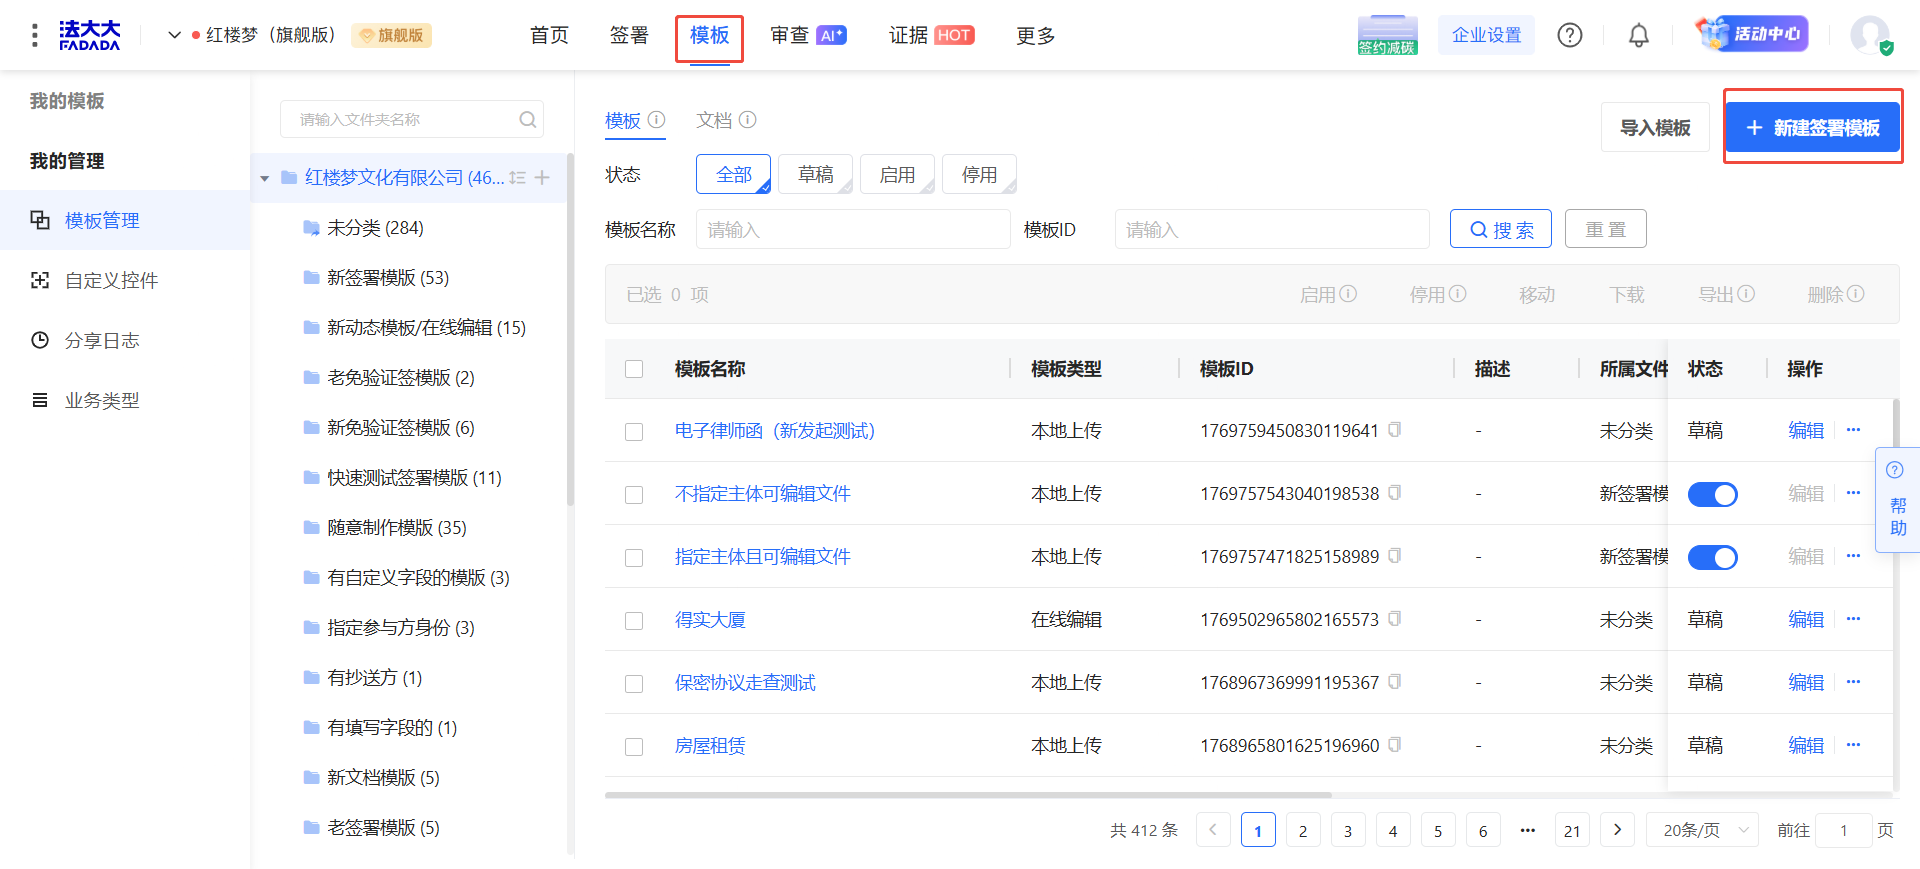Focus the 模板名称 input field
Viewport: 1920px width, 869px height.
pyautogui.click(x=852, y=230)
